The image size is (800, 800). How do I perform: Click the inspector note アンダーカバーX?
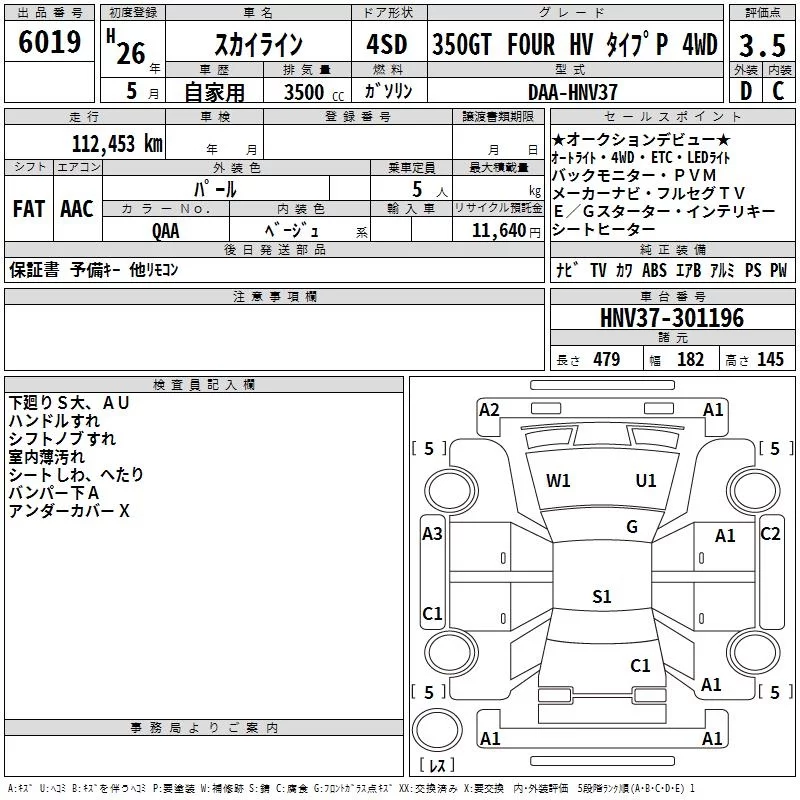pyautogui.click(x=69, y=510)
